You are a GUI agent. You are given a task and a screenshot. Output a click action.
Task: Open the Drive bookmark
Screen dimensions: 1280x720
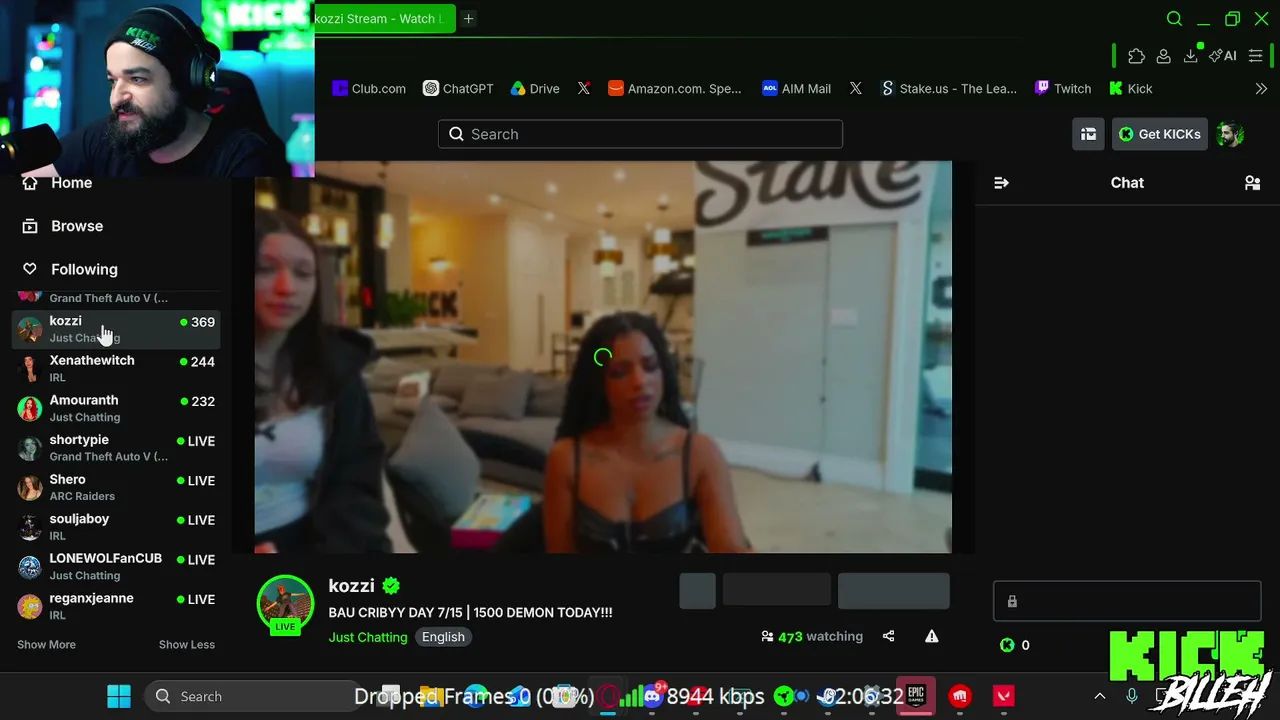(x=535, y=88)
